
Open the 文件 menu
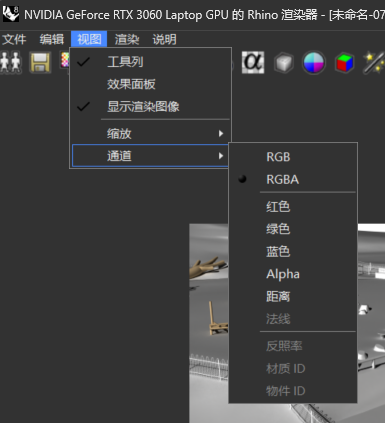coord(14,39)
